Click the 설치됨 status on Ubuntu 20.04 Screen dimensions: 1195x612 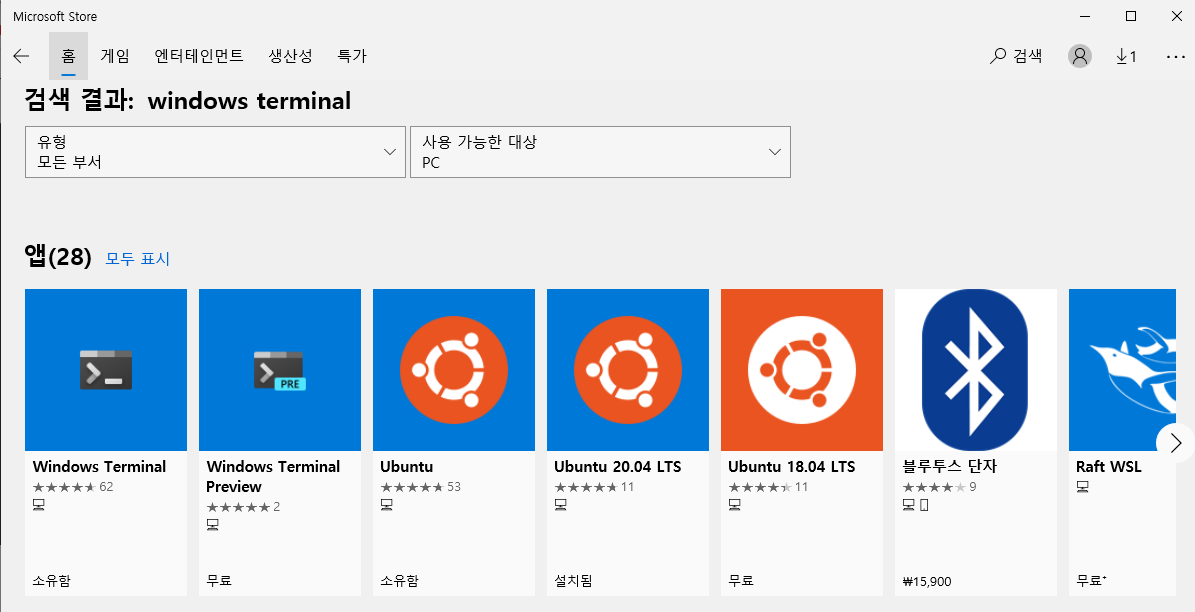pos(573,581)
